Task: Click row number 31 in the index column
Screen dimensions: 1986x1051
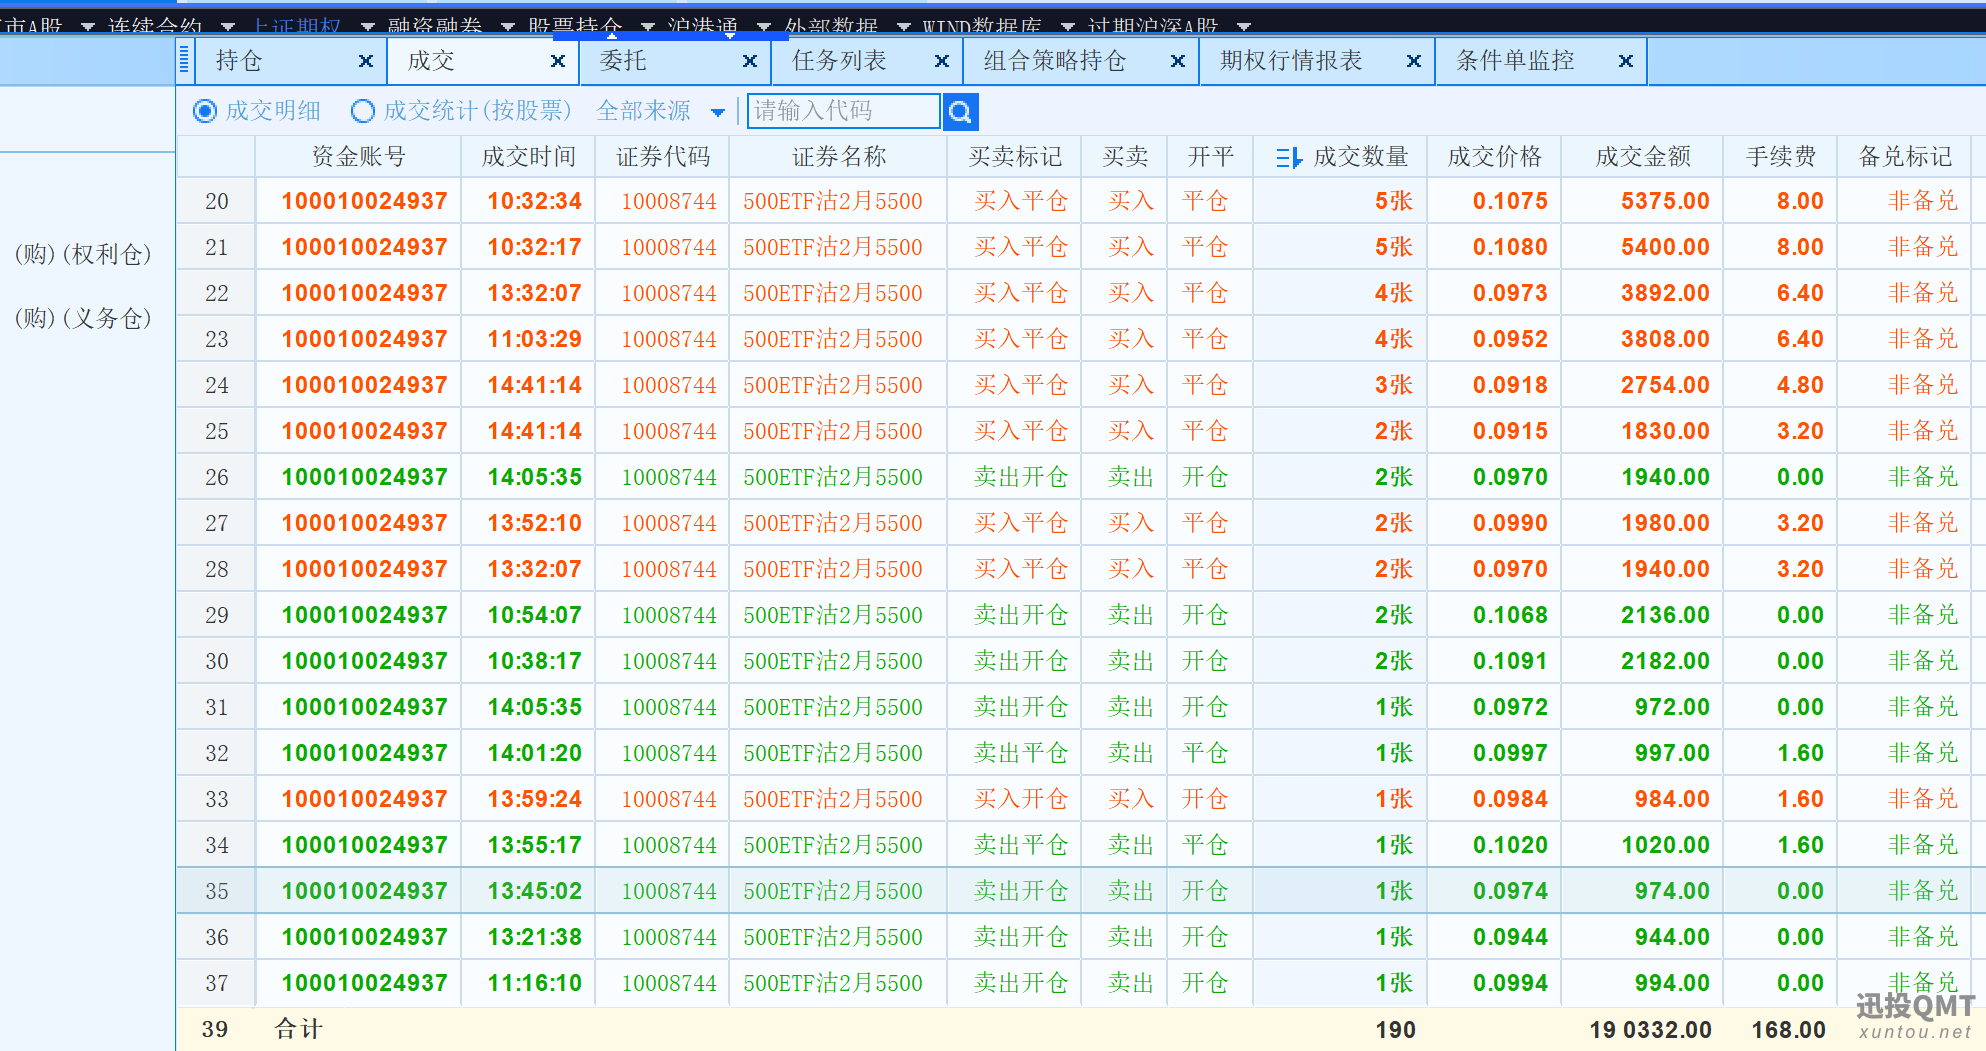Action: (x=217, y=707)
